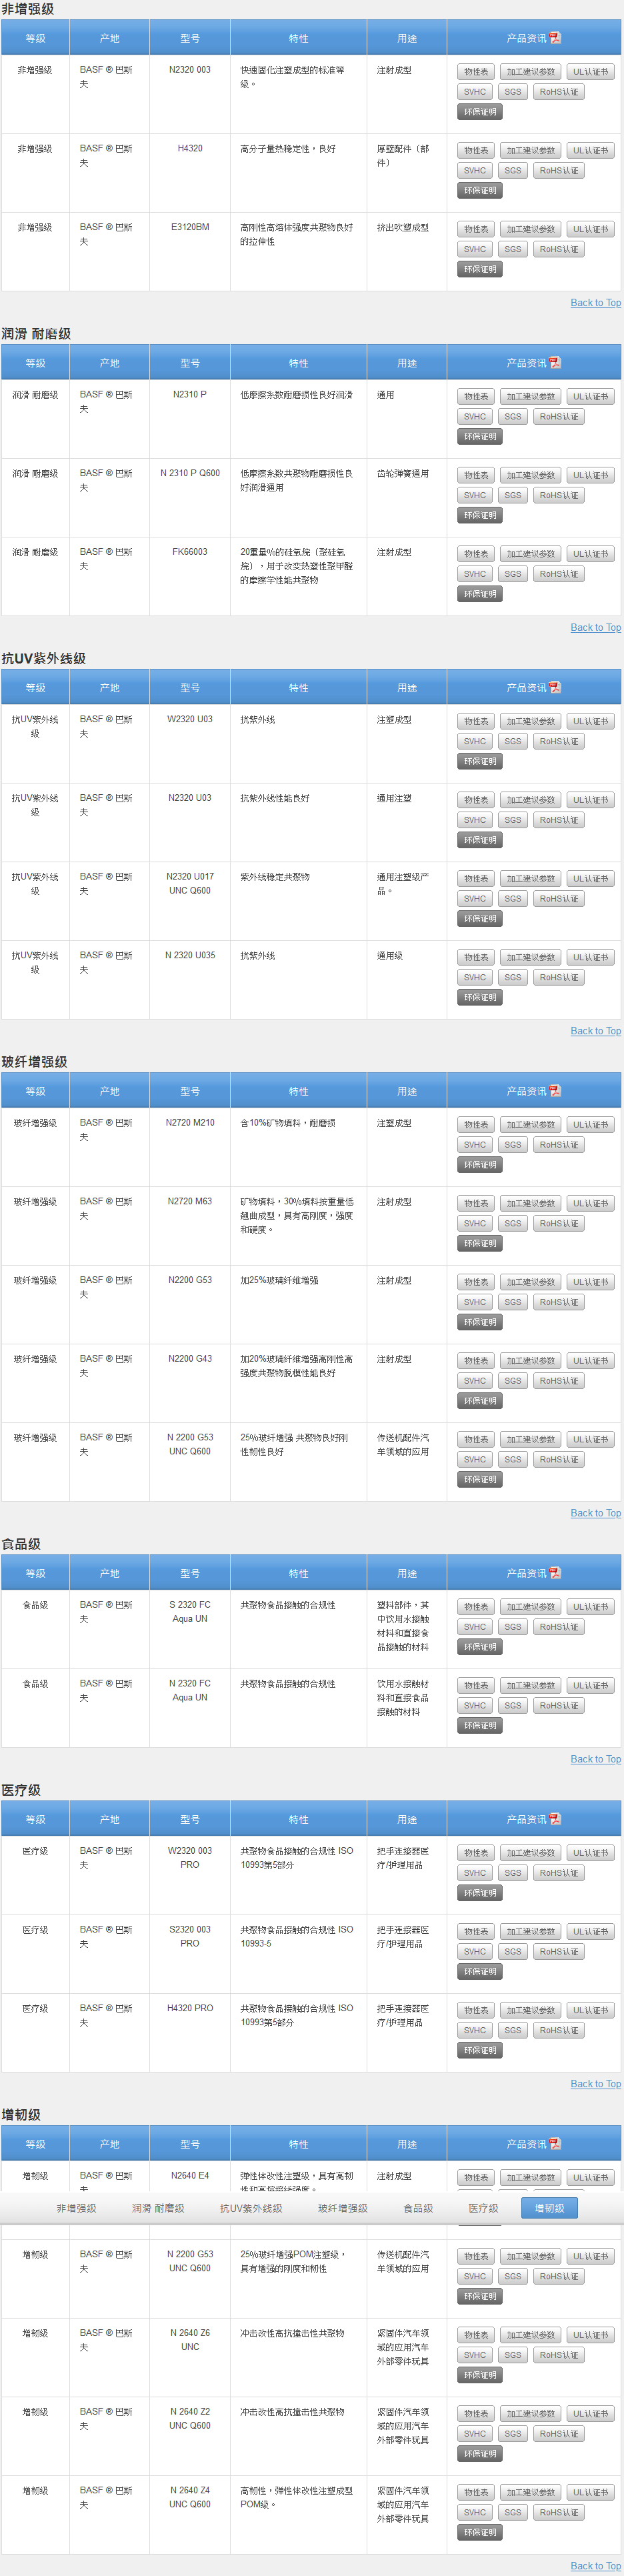The image size is (624, 2576).
Task: Click PDF icon in 非增强级 table header
Action: 555,38
